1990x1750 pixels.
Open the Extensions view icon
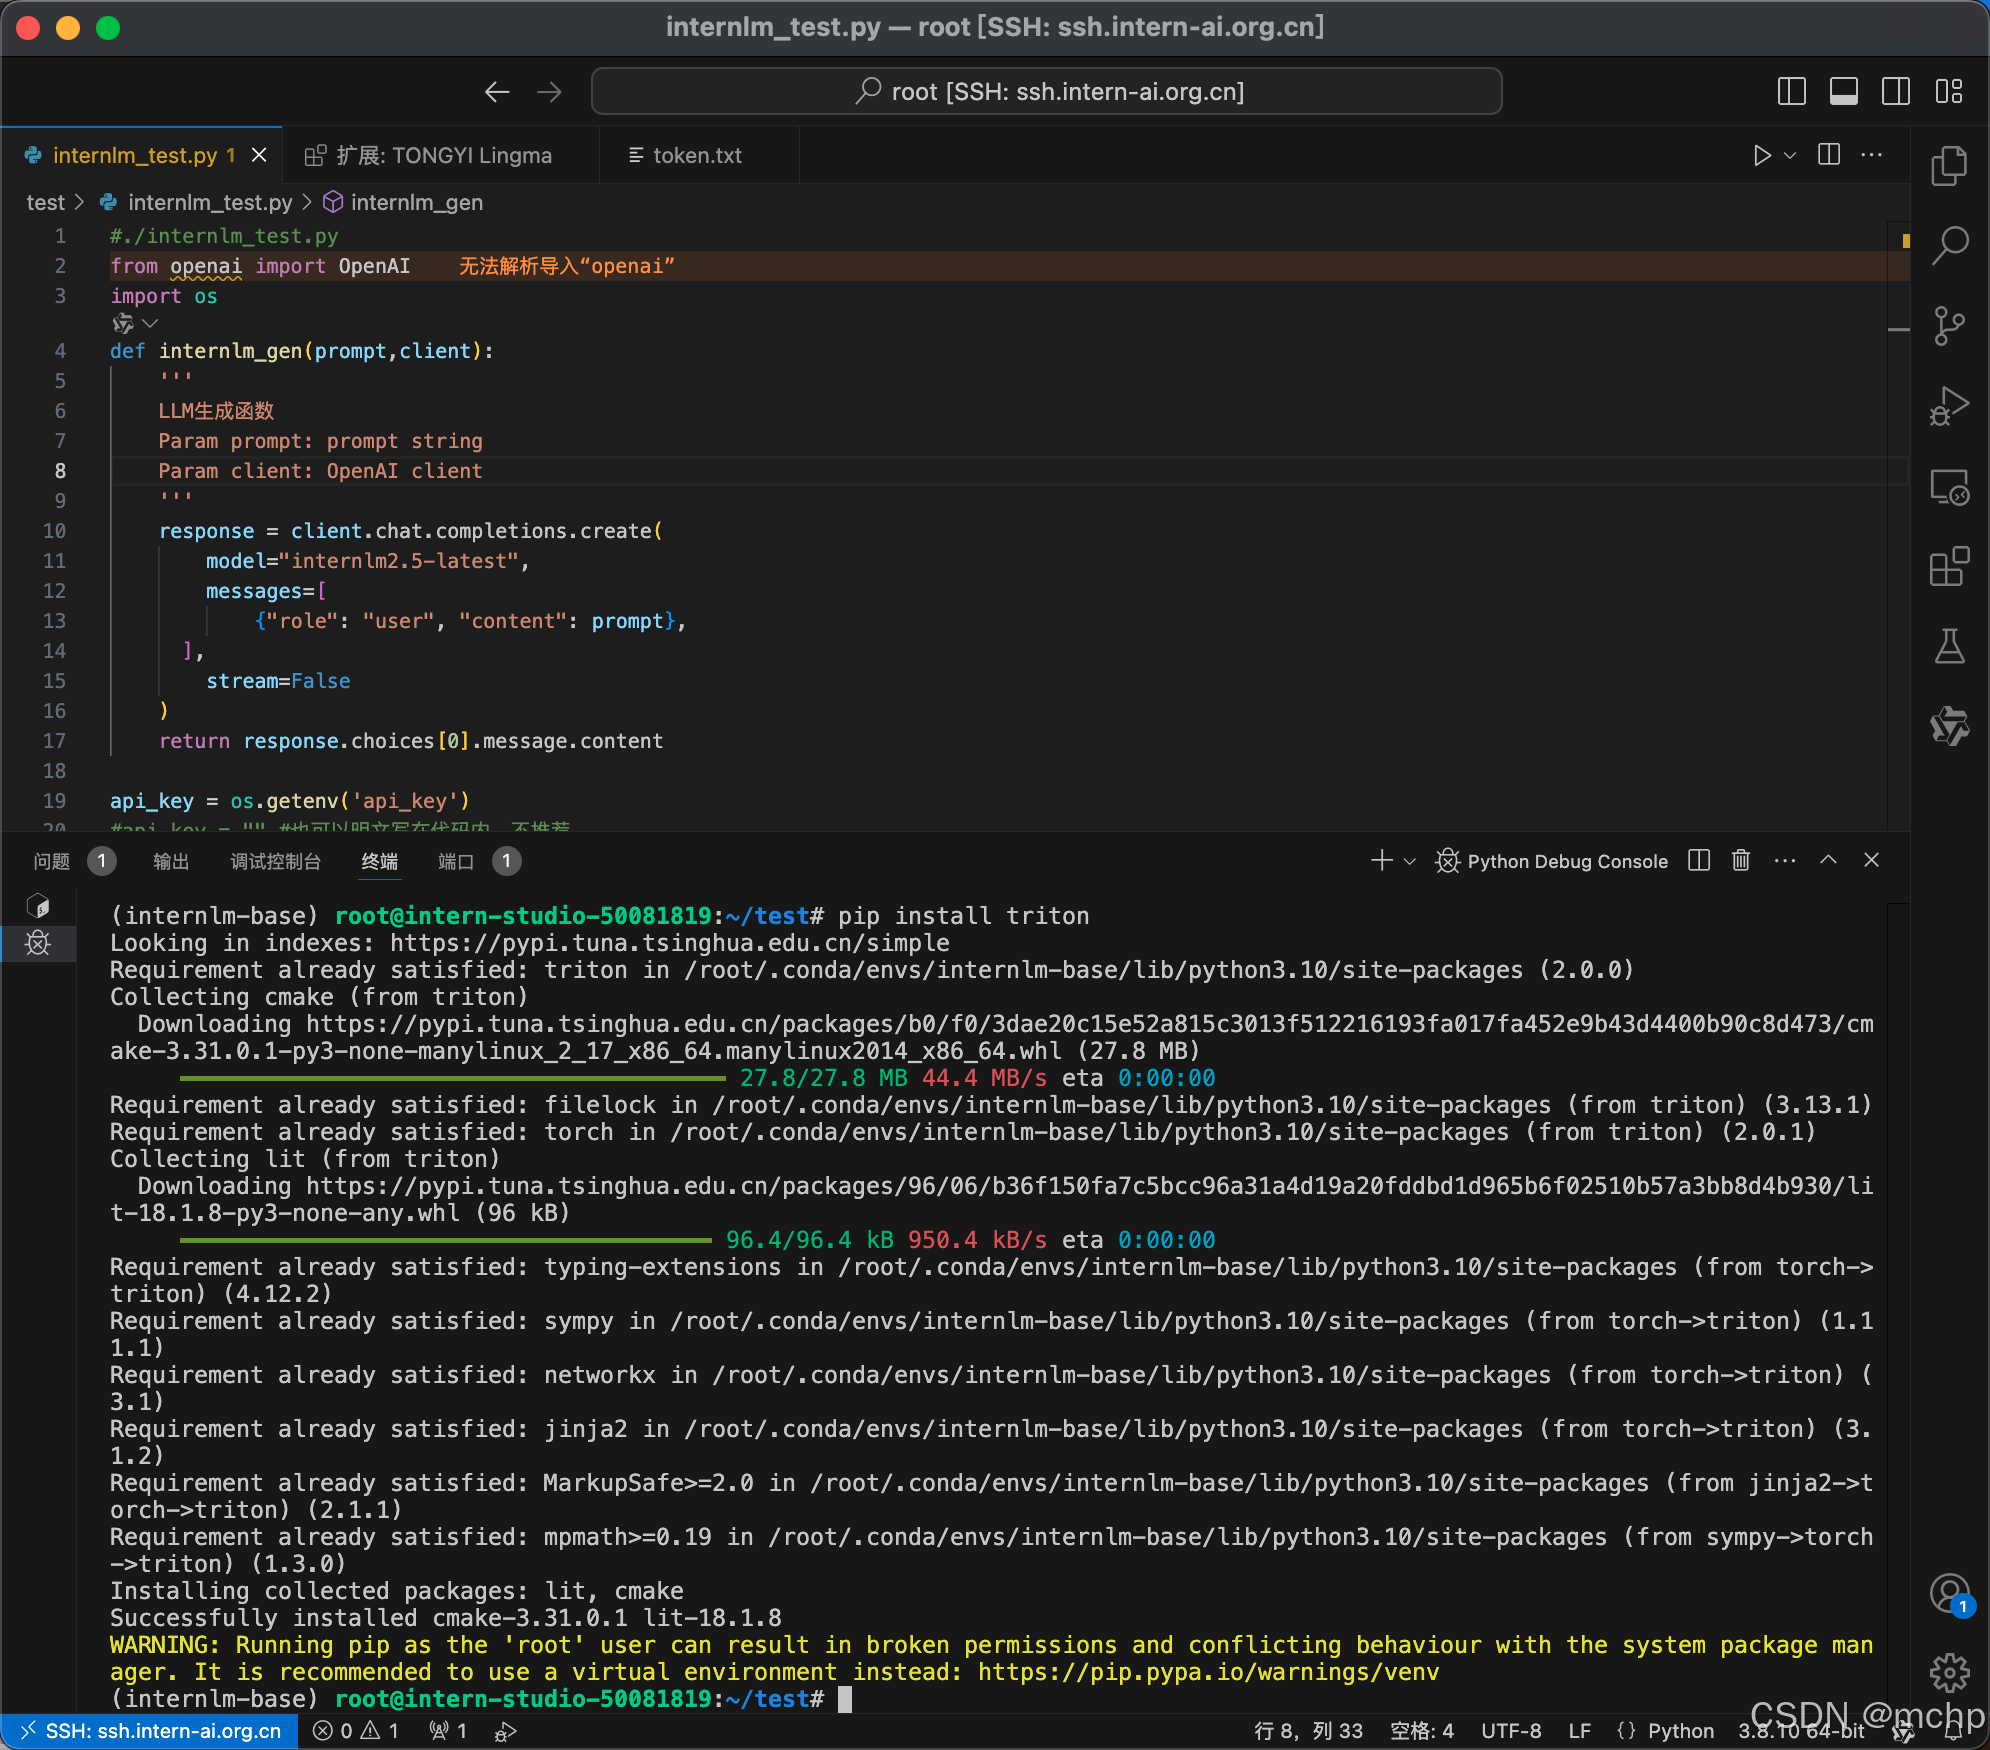click(1948, 567)
